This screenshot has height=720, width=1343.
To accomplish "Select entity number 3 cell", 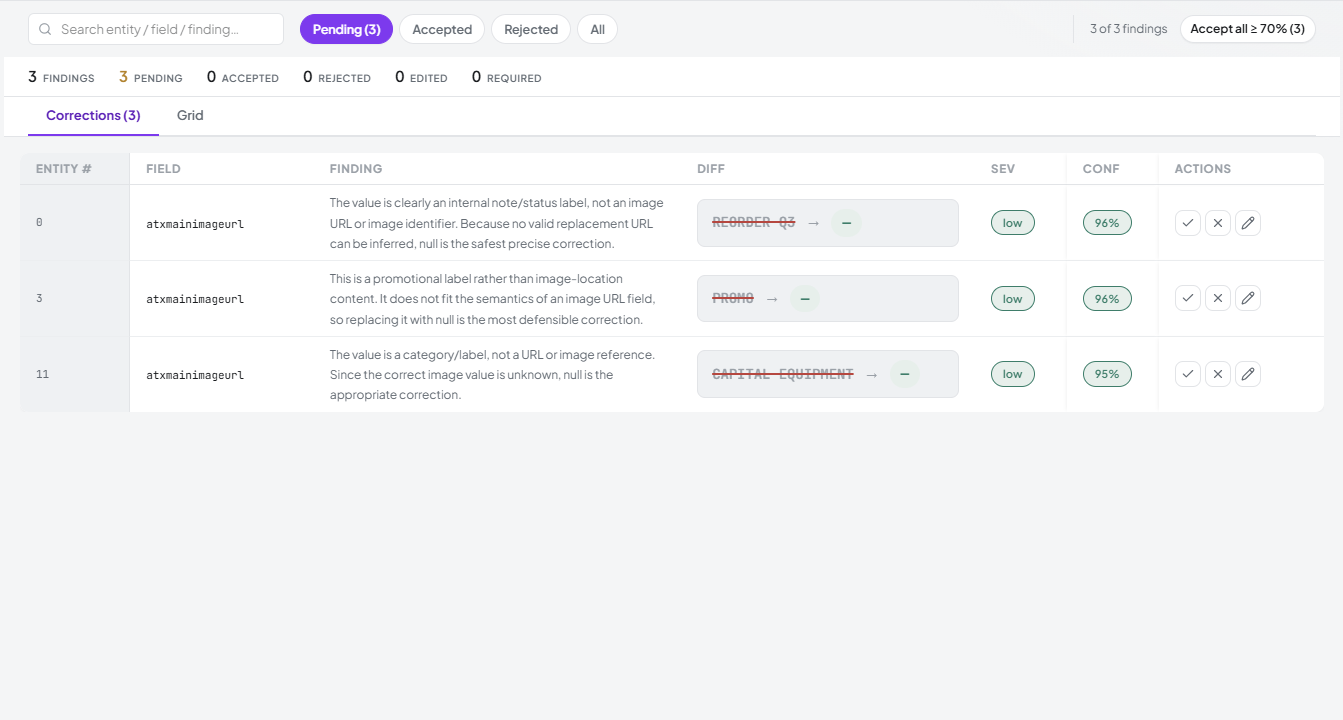I will coord(75,298).
